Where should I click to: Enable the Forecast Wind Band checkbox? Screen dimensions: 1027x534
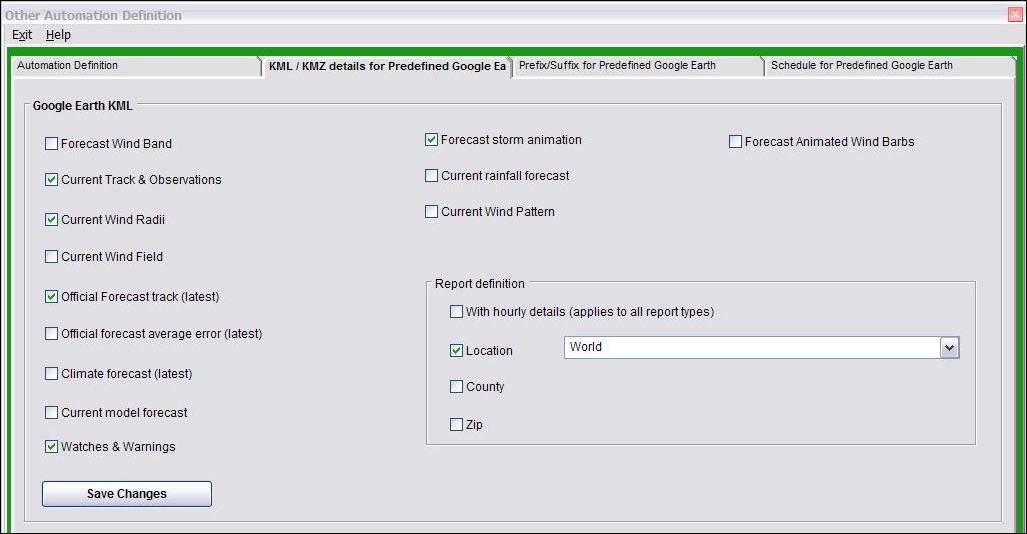[52, 144]
